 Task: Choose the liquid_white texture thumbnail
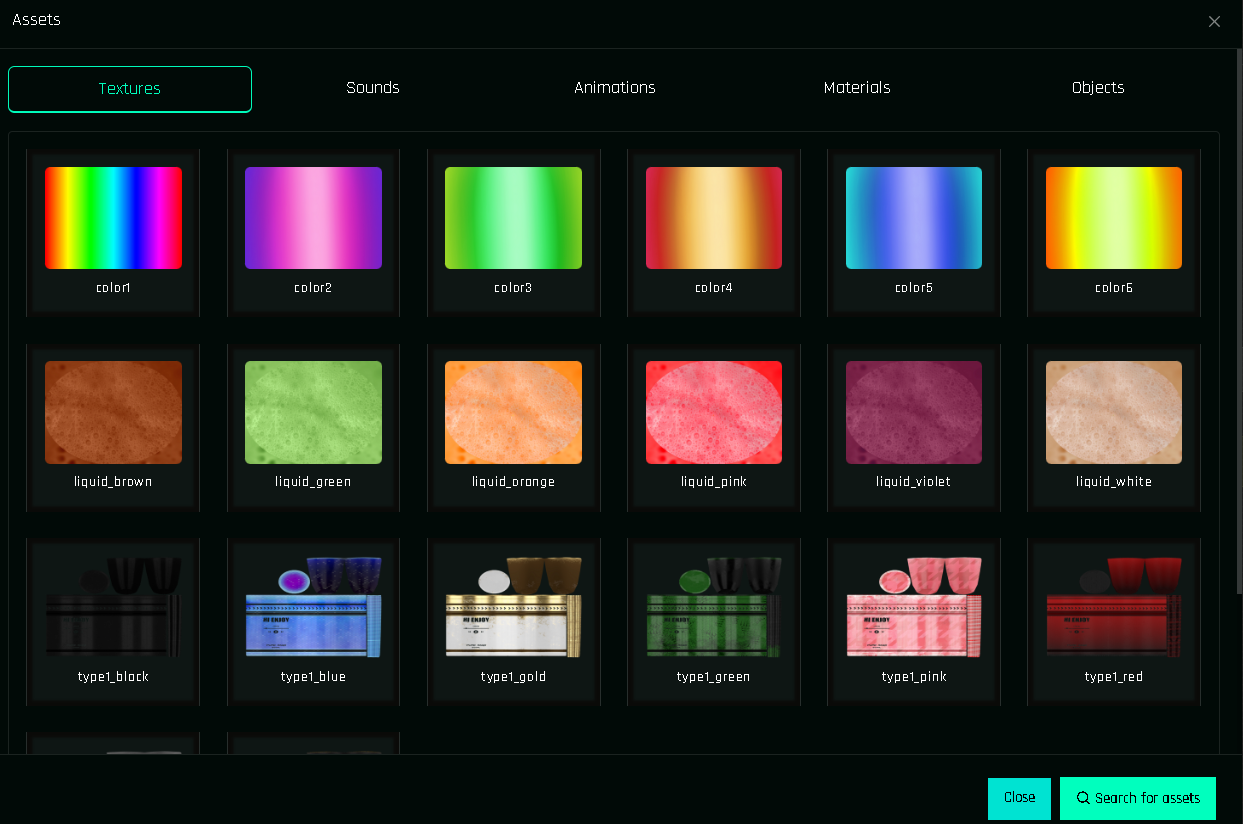(1114, 412)
